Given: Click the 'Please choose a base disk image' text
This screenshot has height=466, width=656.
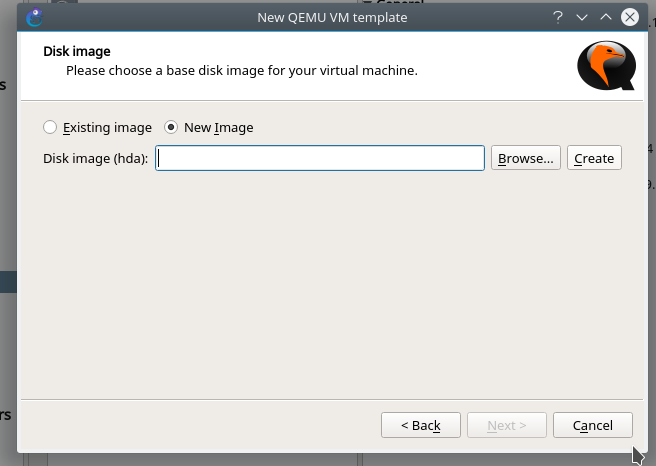Looking at the screenshot, I should pos(241,71).
